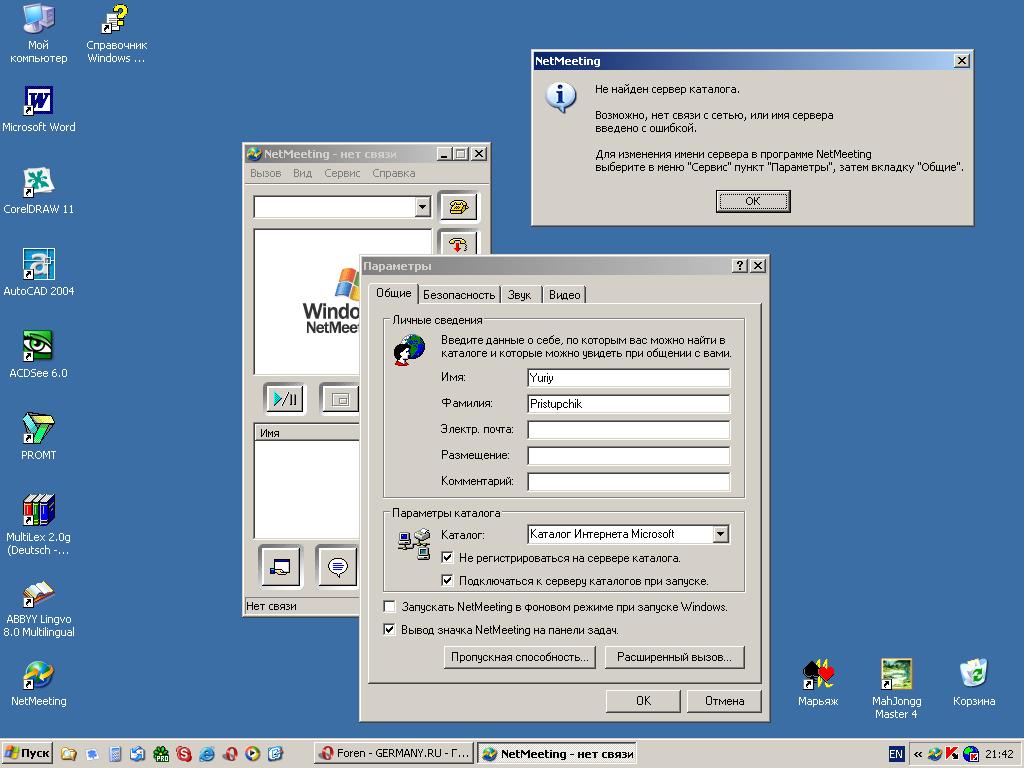
Task: Open the Каталог dropdown list
Action: click(720, 534)
